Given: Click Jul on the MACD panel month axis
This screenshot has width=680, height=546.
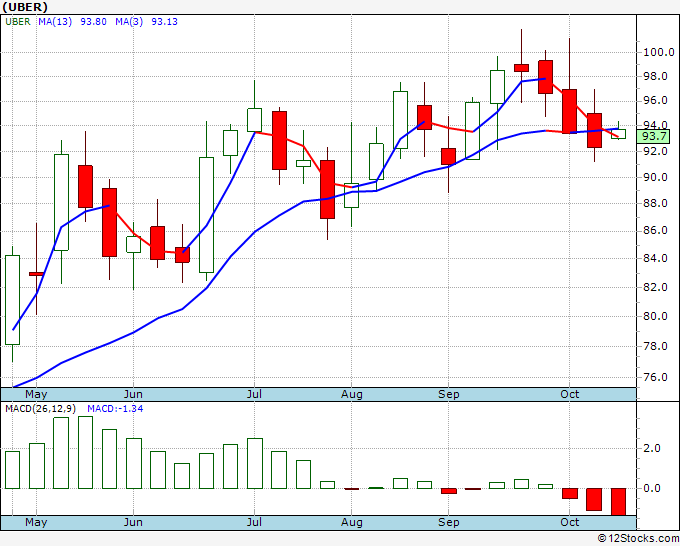Looking at the screenshot, I should pyautogui.click(x=254, y=522).
